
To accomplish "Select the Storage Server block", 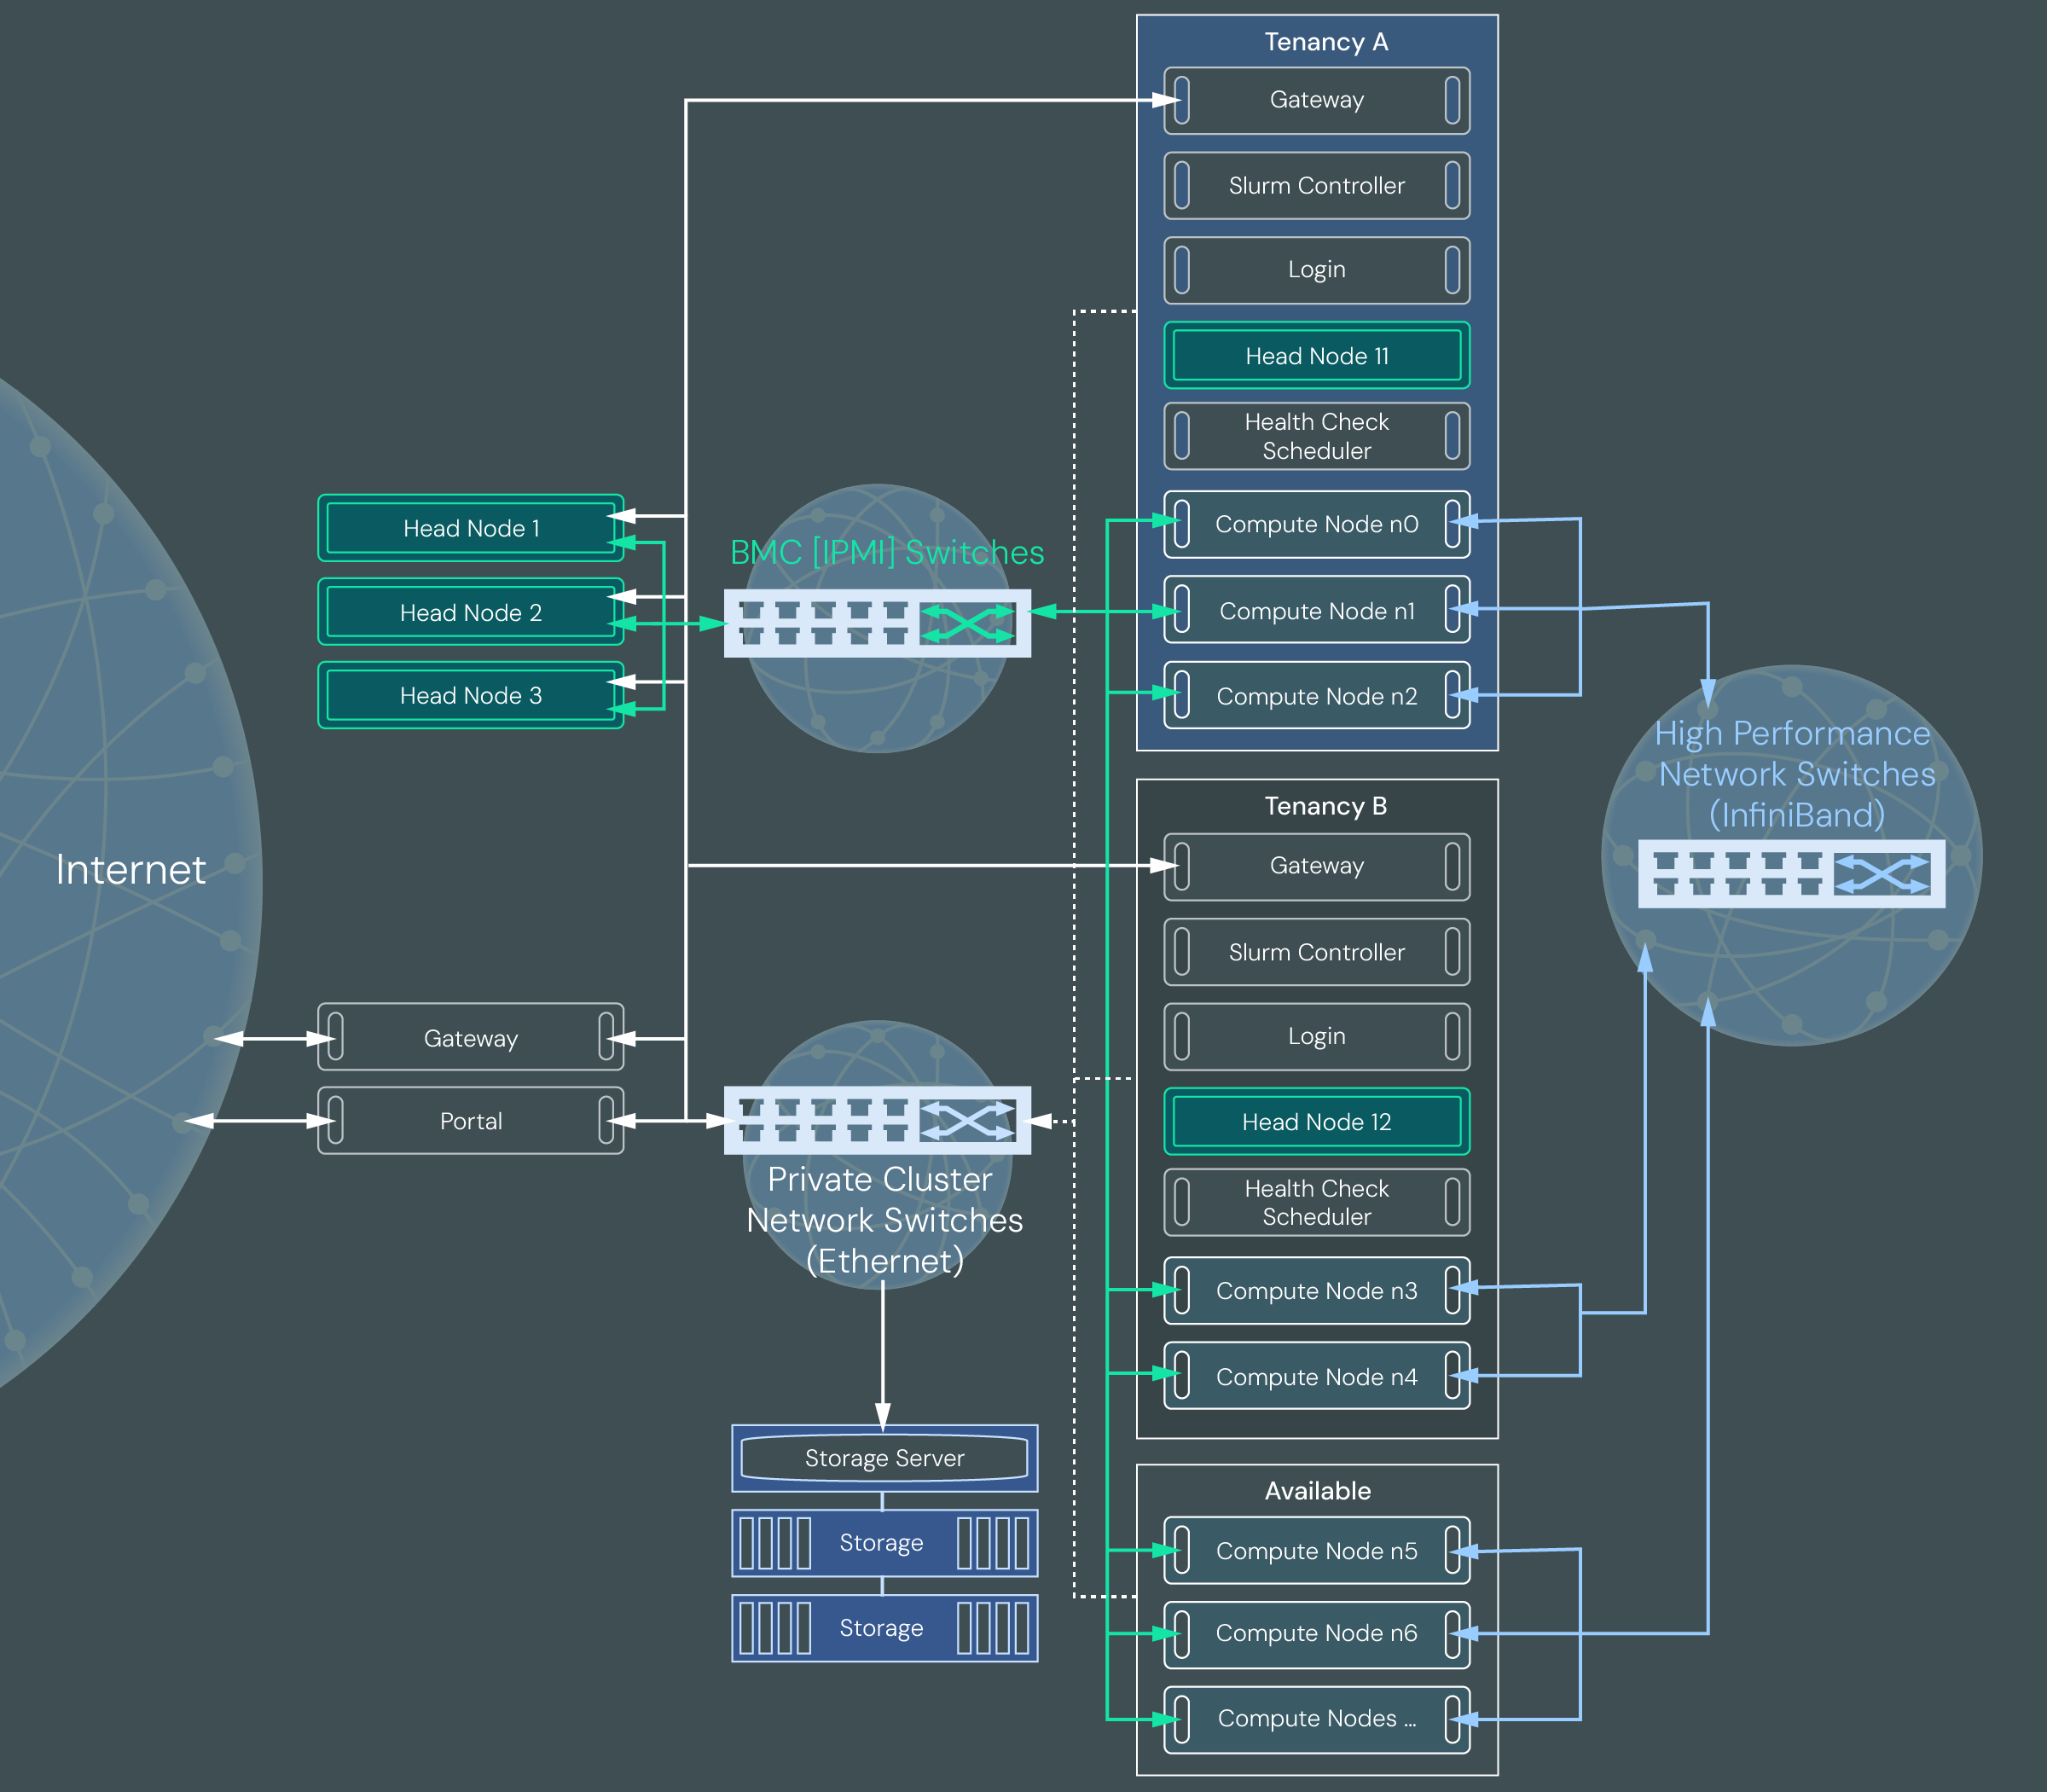I will click(884, 1458).
